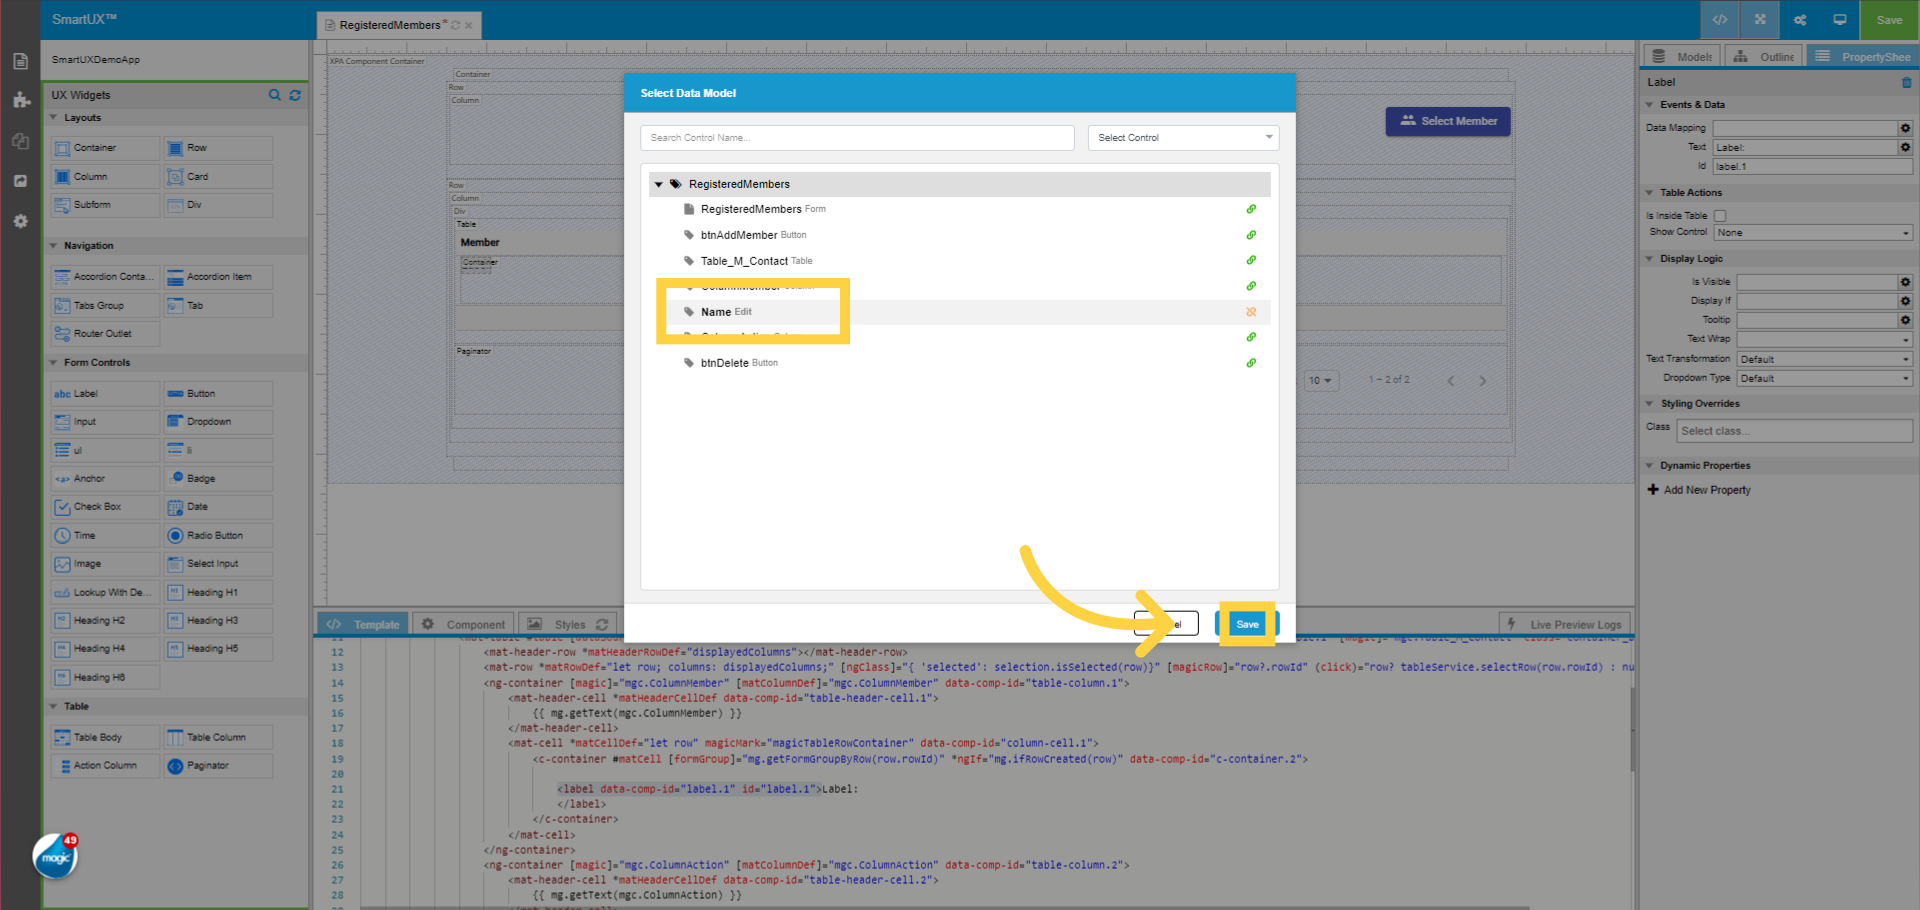The image size is (1920, 910).
Task: Collapse the Styling Overrides section
Action: point(1650,404)
